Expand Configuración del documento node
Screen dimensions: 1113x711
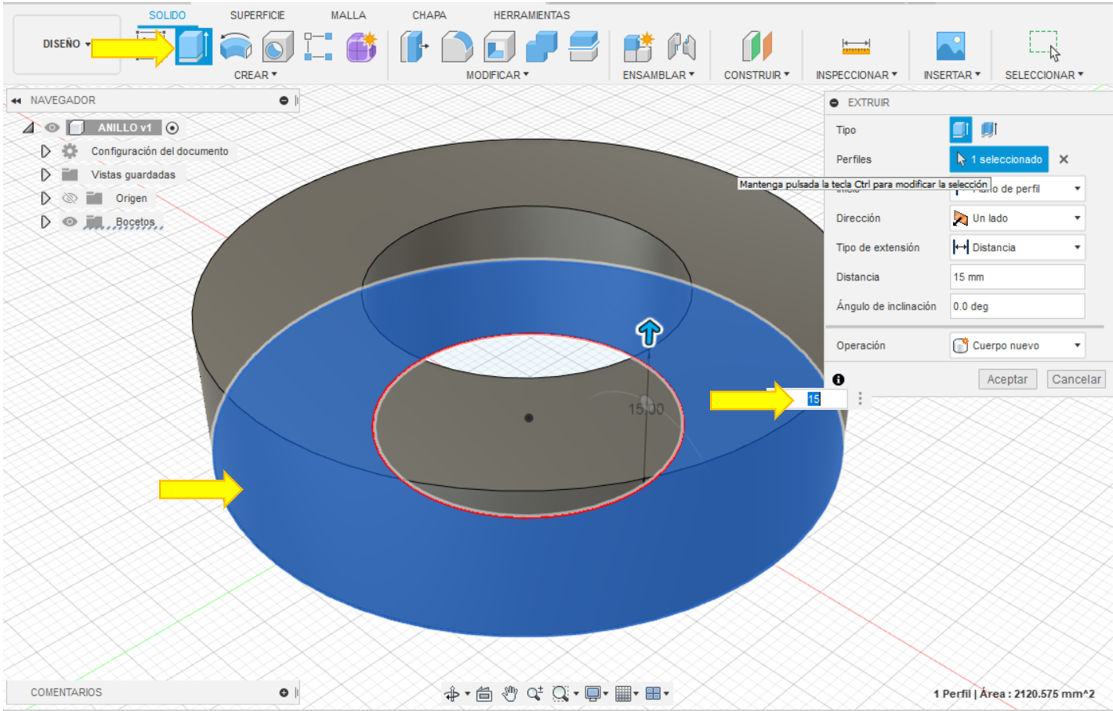45,151
